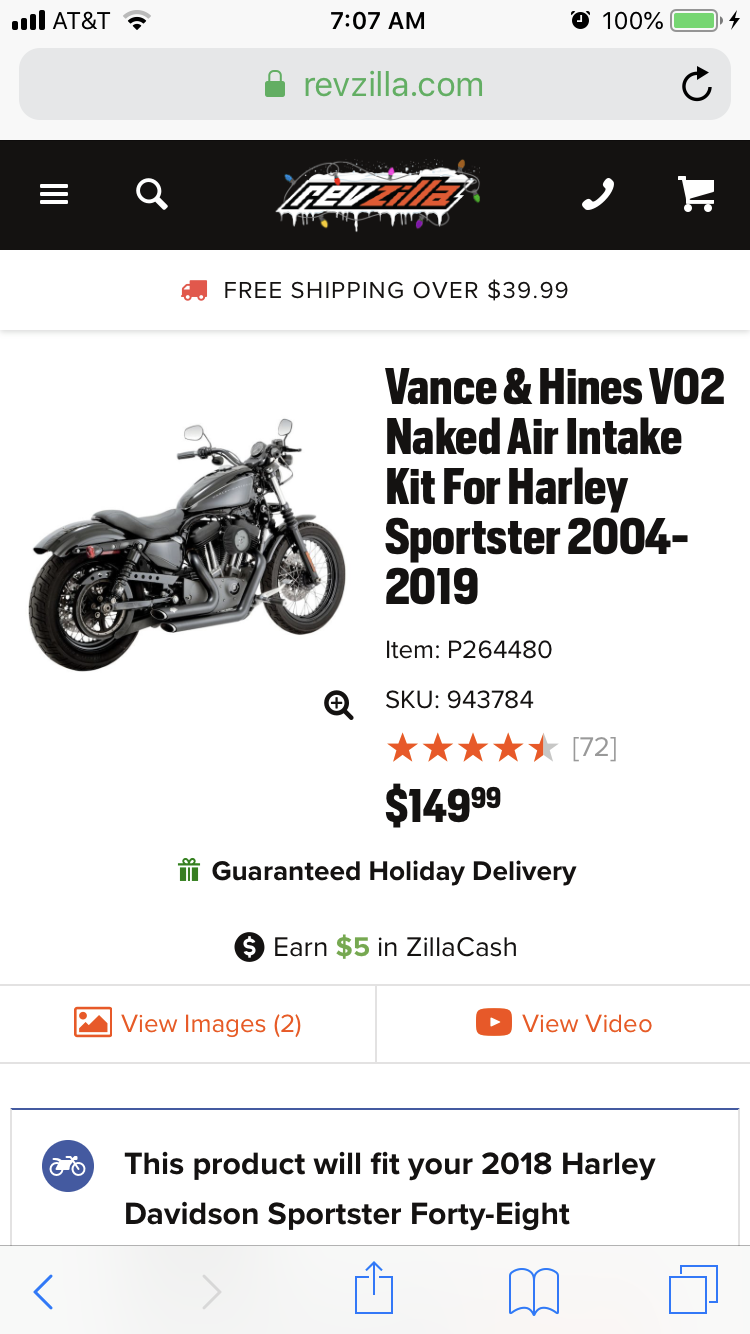Image resolution: width=750 pixels, height=1334 pixels.
Task: Tap Safari's share icon
Action: 375,1290
